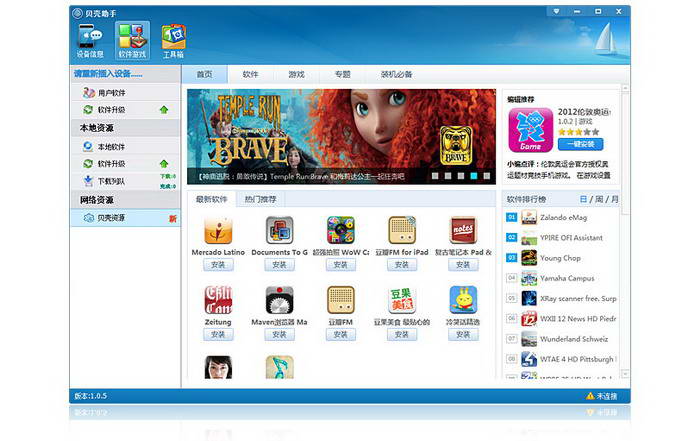Screen dimensions: 700x441
Task: Select the first banner slide dot
Action: (435, 176)
